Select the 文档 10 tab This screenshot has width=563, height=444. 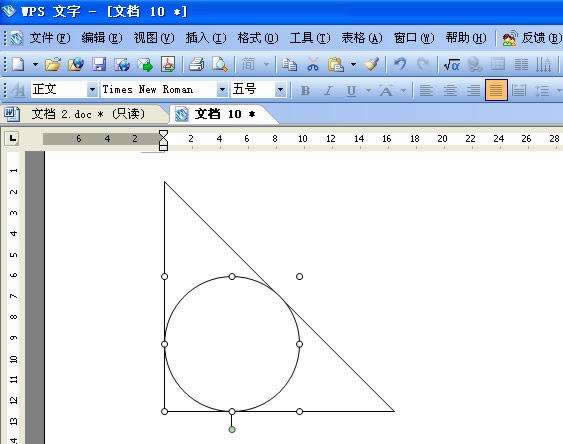[x=223, y=114]
